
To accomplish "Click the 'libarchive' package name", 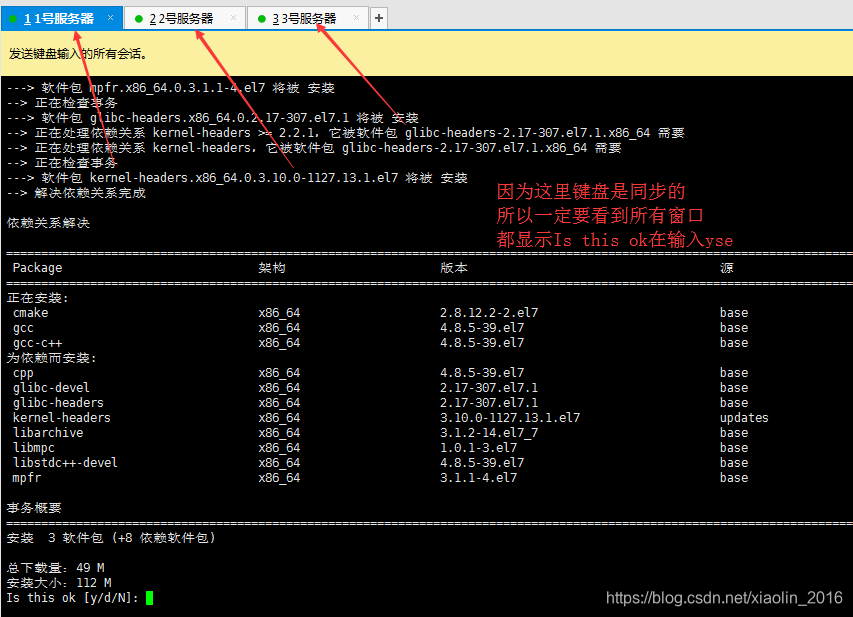I will [48, 433].
